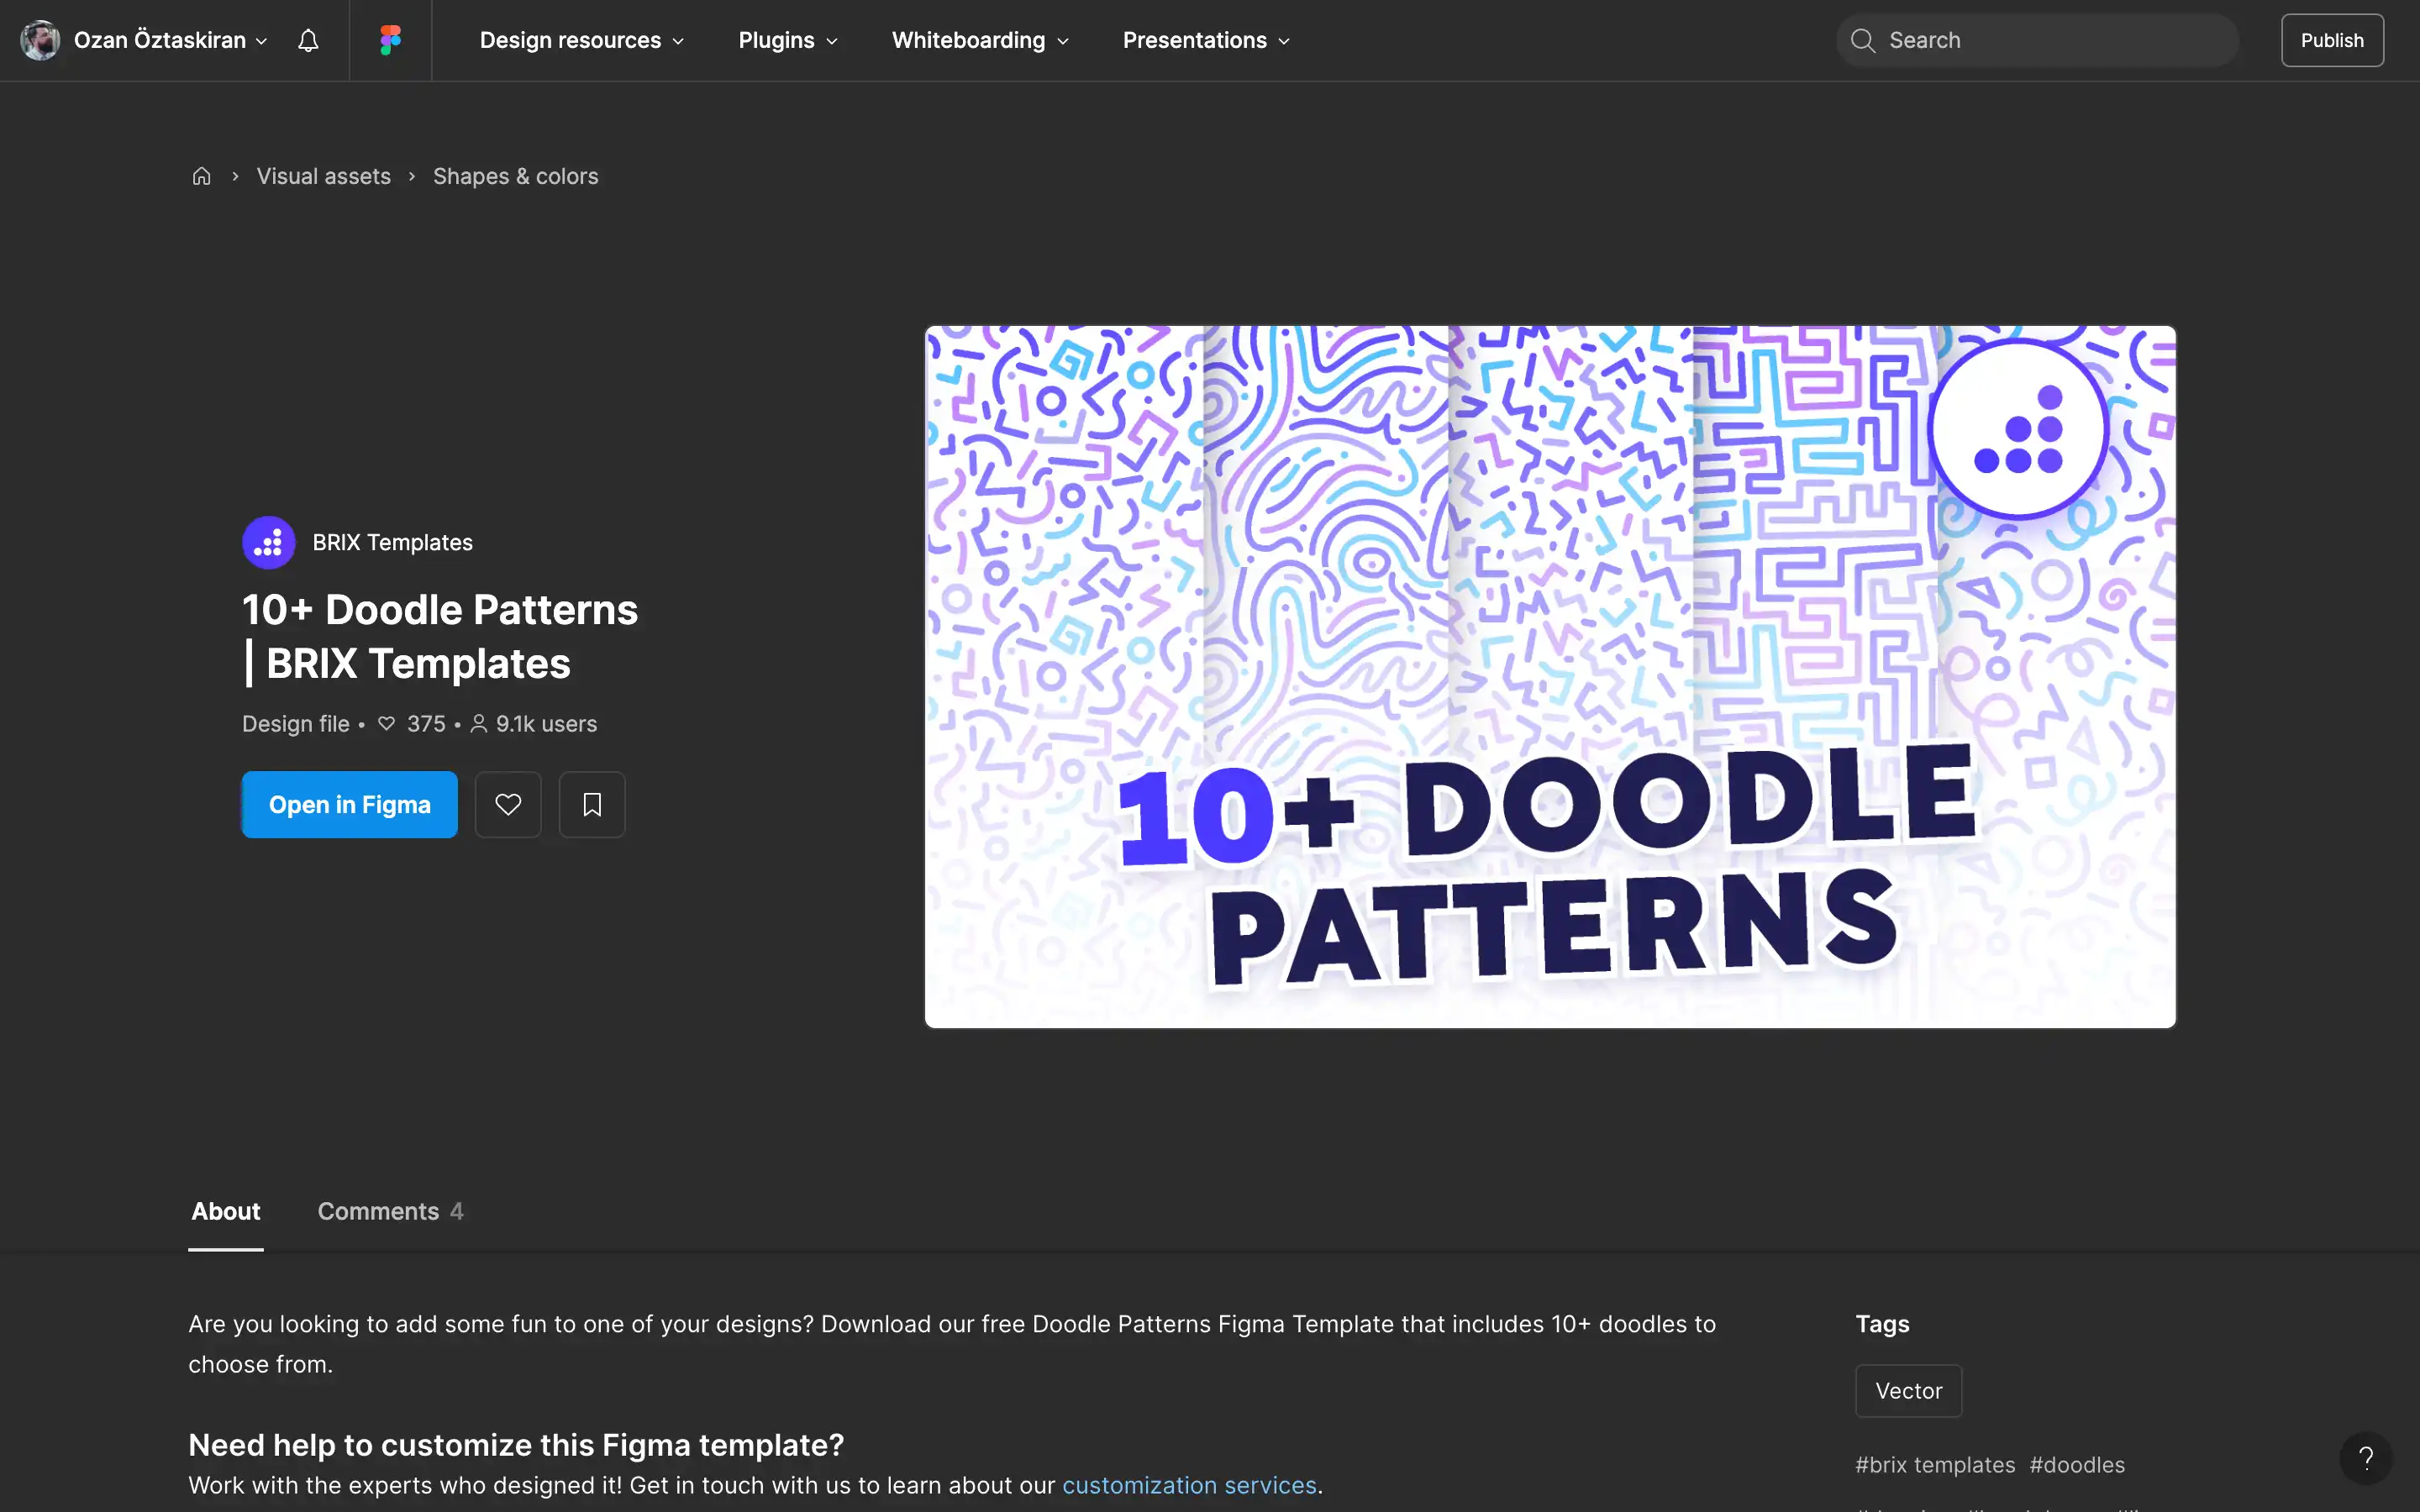The height and width of the screenshot is (1512, 2420).
Task: Click Open in Figma button
Action: click(349, 804)
